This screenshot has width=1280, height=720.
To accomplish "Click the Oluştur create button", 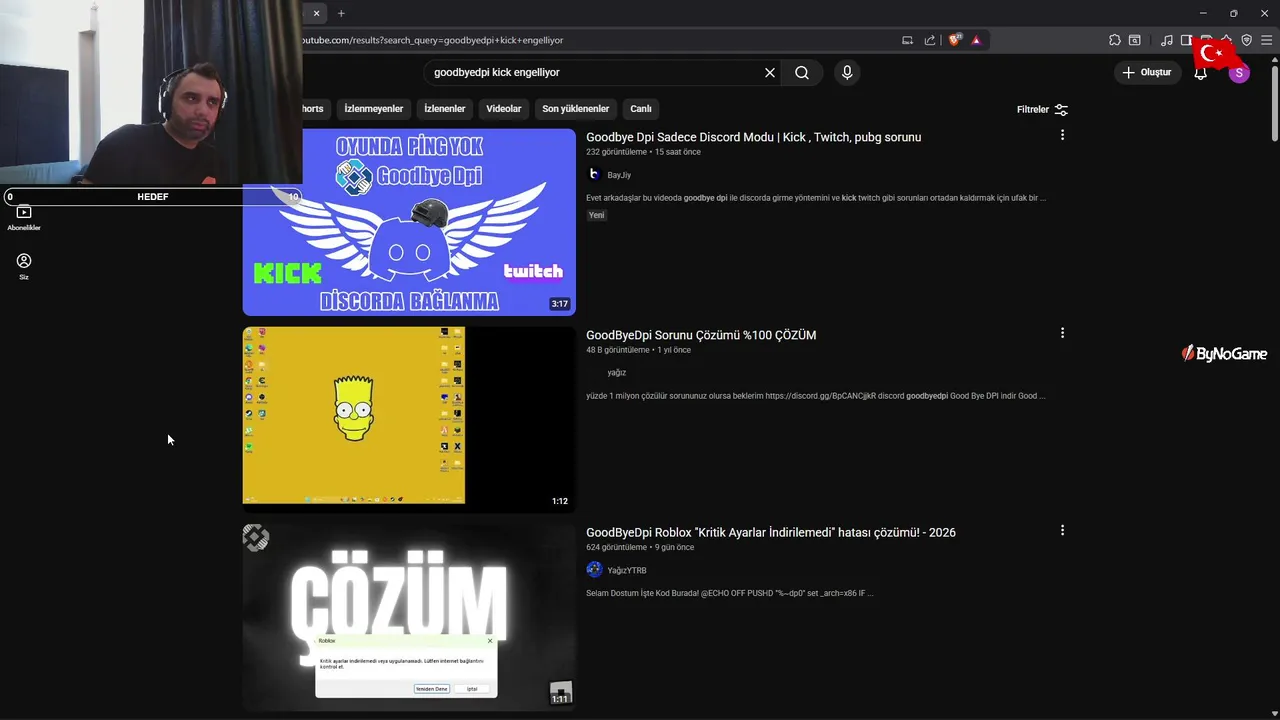I will (x=1147, y=72).
